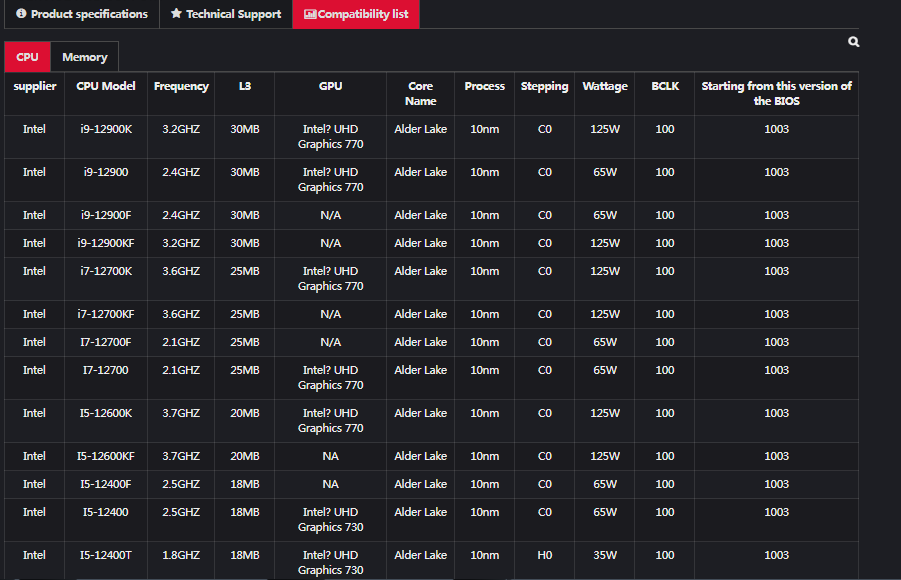The height and width of the screenshot is (580, 901).
Task: Select the I7-12700F model cell
Action: pos(106,343)
